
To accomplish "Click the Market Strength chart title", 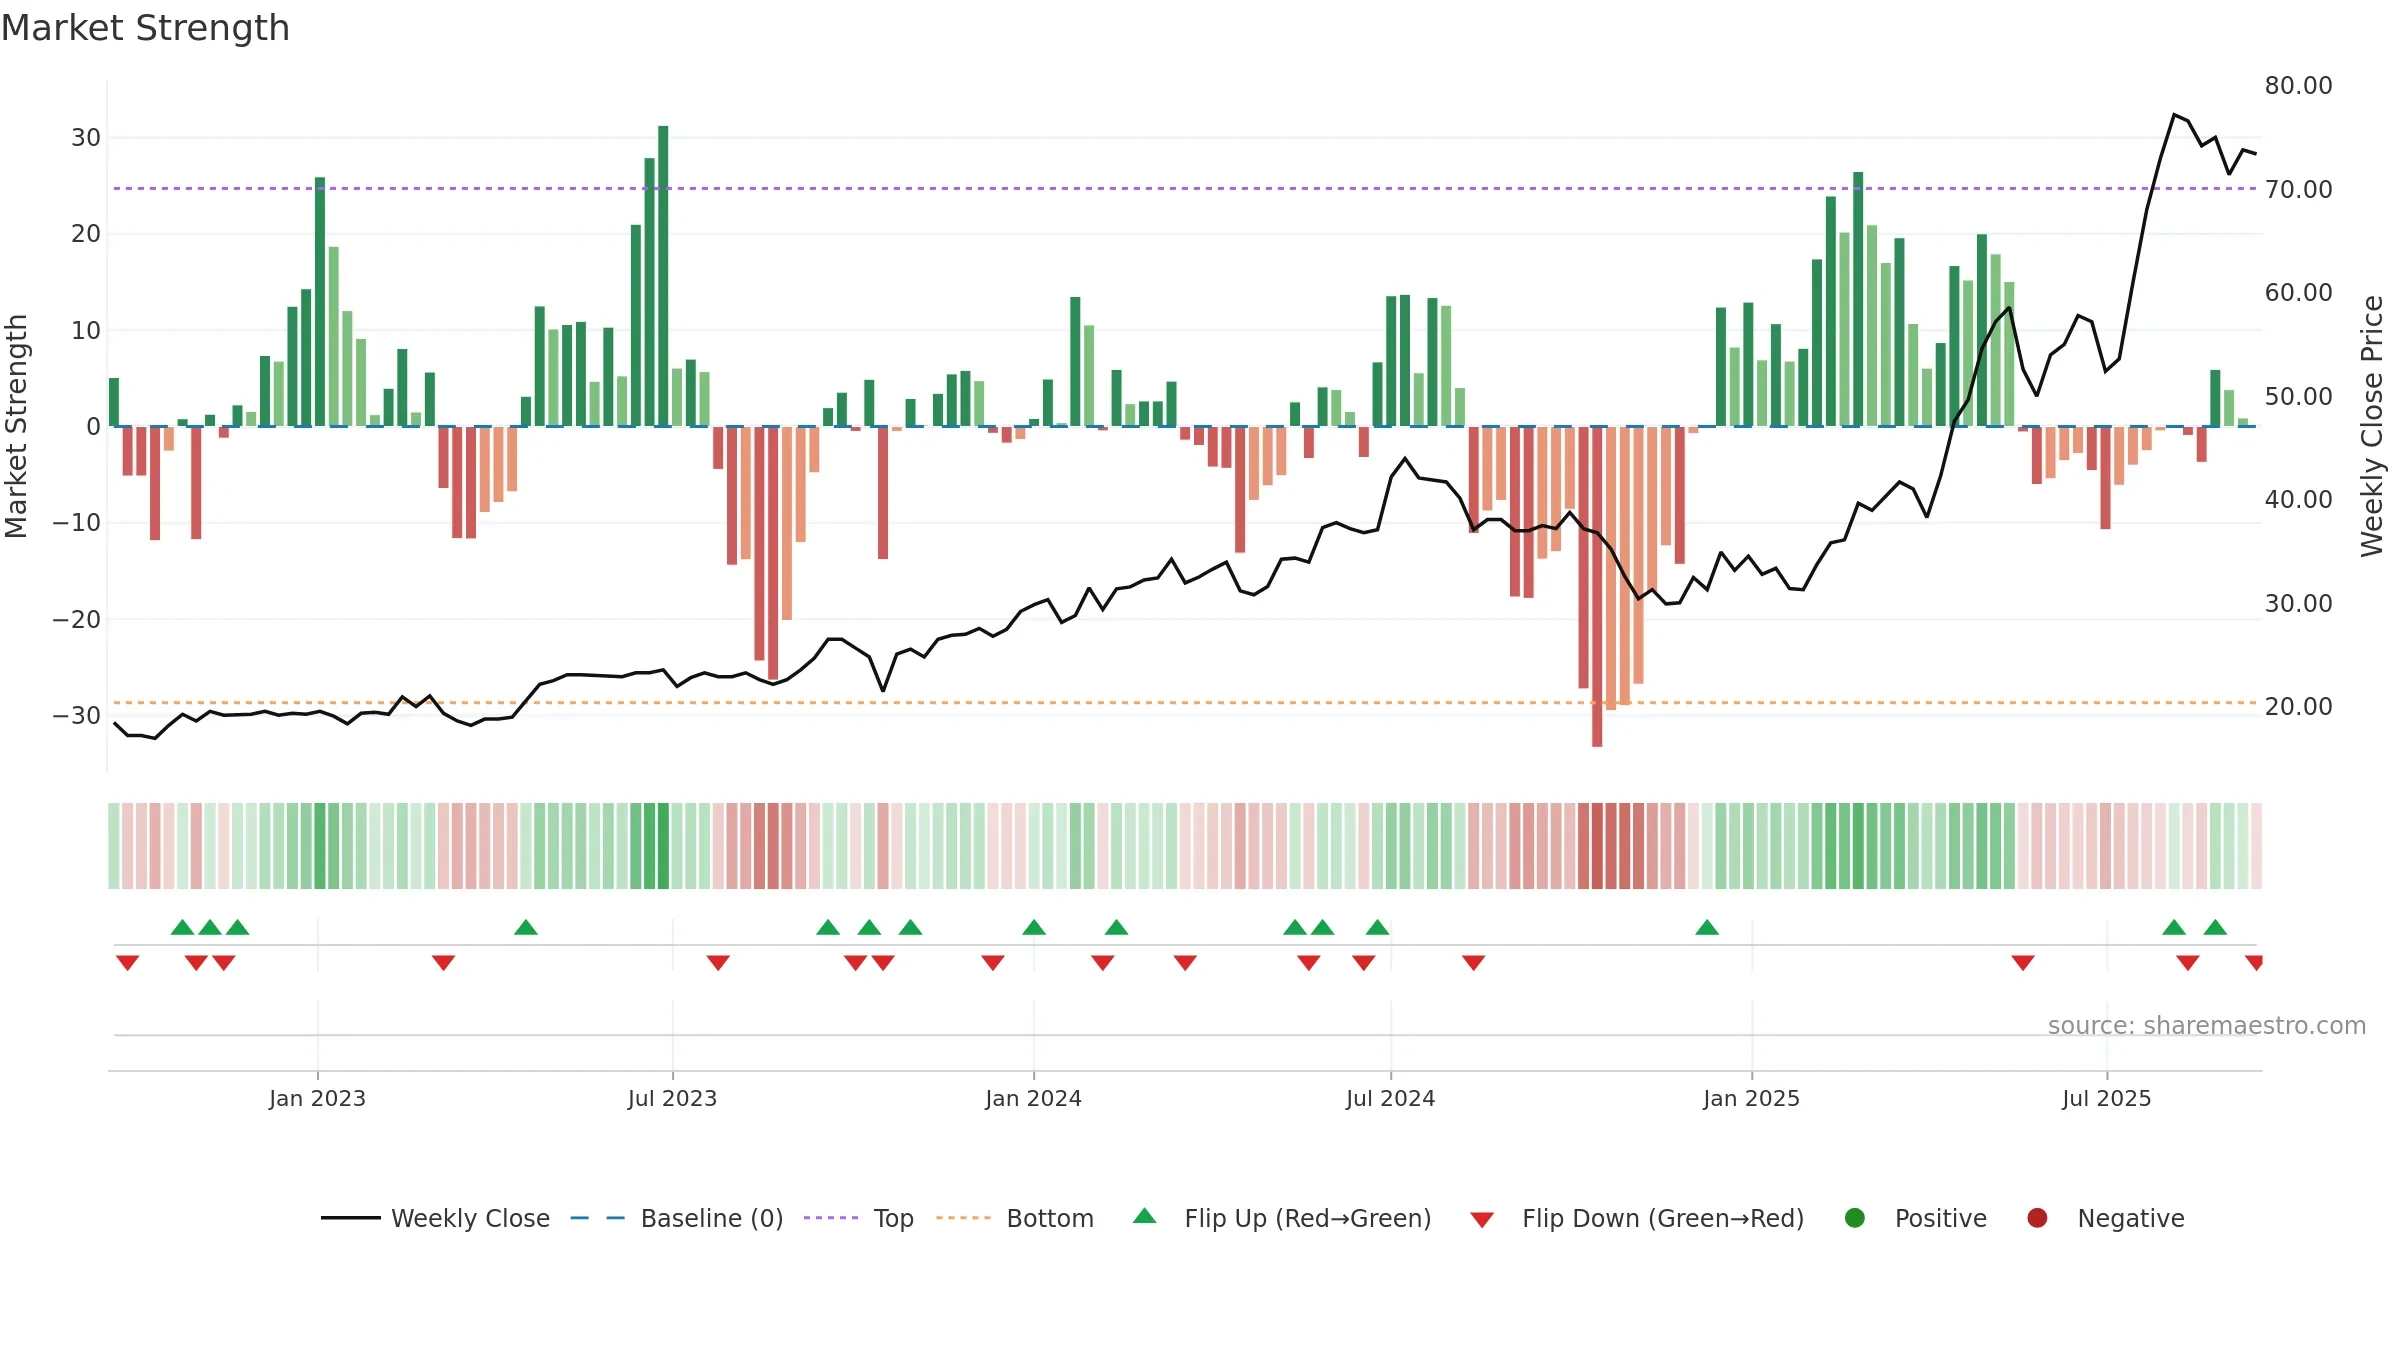I will (145, 28).
